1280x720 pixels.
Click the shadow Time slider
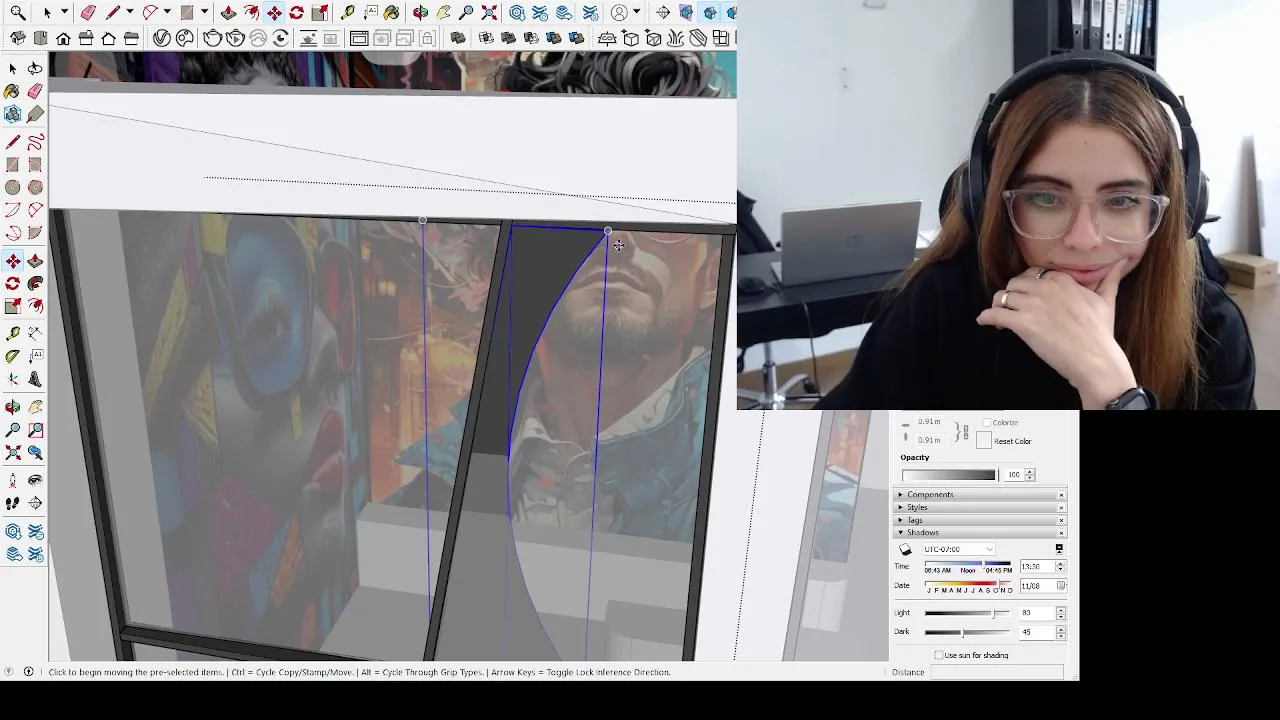(x=968, y=563)
